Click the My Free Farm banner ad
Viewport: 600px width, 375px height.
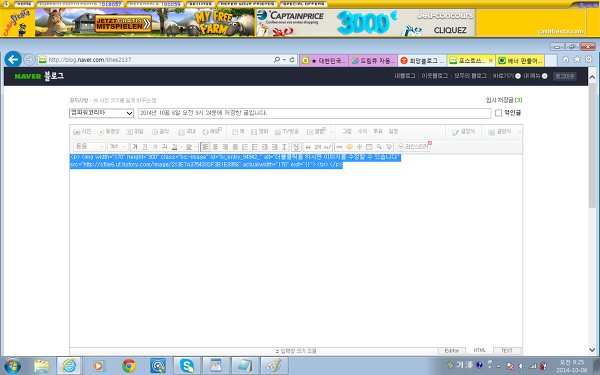point(145,23)
